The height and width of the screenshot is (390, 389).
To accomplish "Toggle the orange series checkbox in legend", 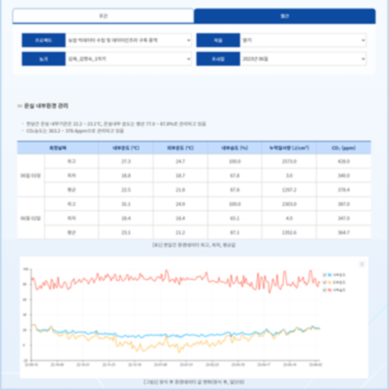I will pos(324,282).
